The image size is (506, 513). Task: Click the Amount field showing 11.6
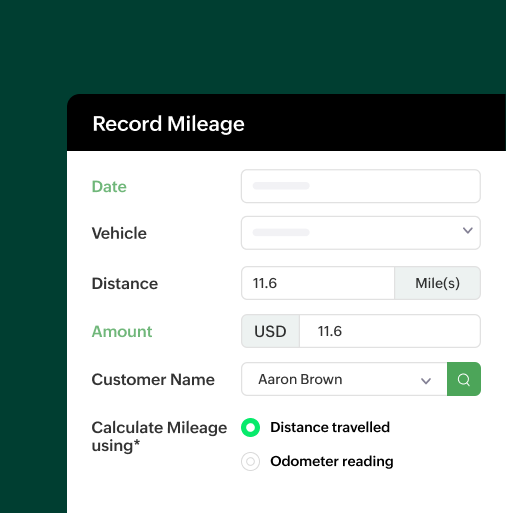click(x=390, y=331)
